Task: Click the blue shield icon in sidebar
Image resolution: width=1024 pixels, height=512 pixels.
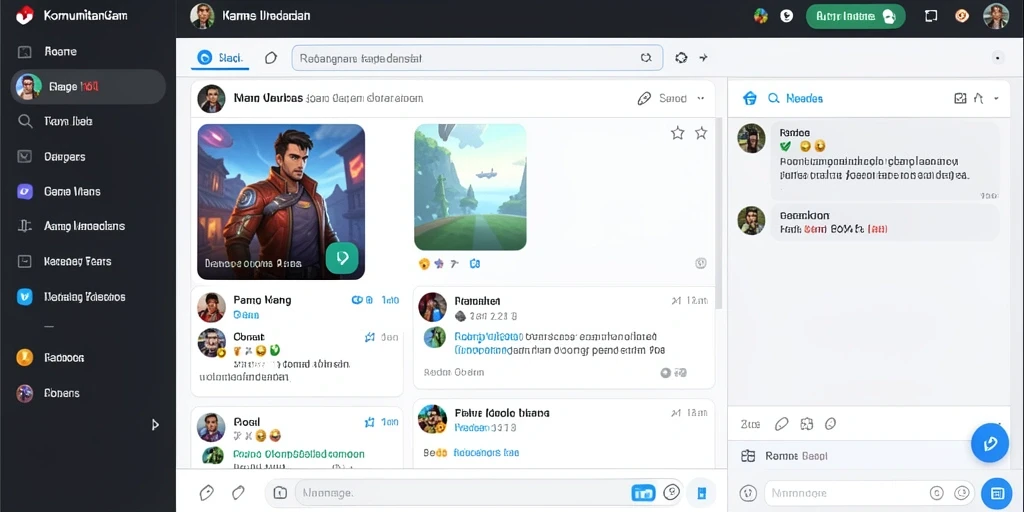Action: point(25,296)
